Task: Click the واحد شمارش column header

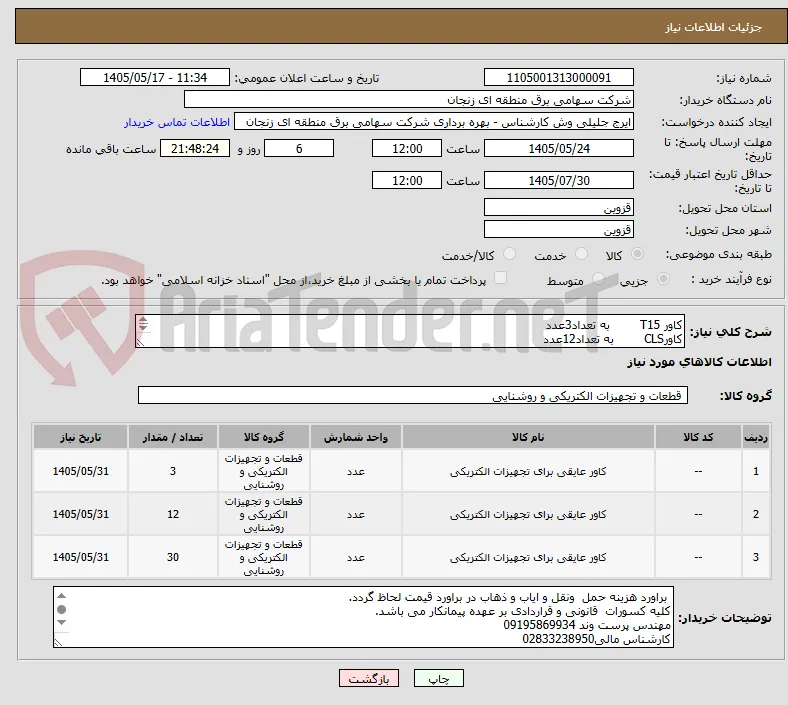Action: pyautogui.click(x=356, y=437)
